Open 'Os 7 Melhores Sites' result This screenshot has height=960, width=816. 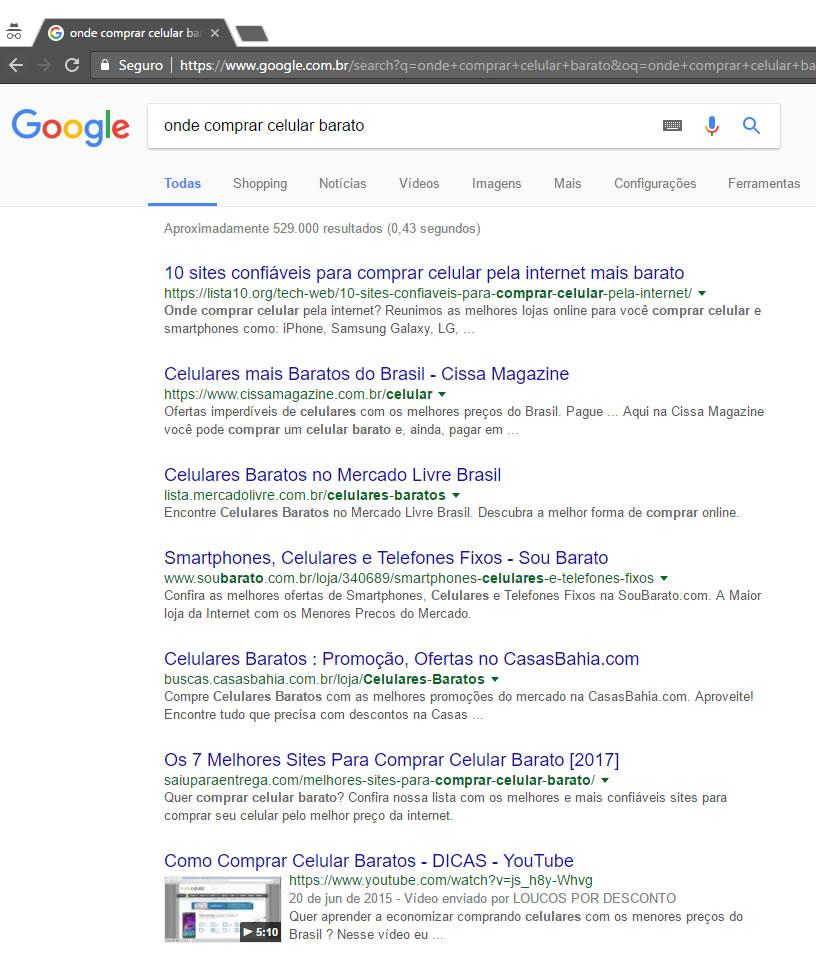pyautogui.click(x=392, y=760)
